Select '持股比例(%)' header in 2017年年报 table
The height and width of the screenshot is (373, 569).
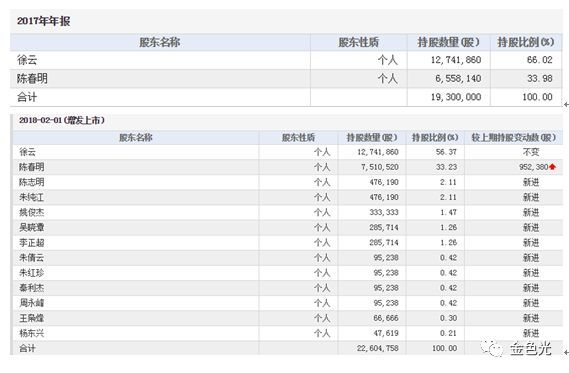(x=526, y=42)
